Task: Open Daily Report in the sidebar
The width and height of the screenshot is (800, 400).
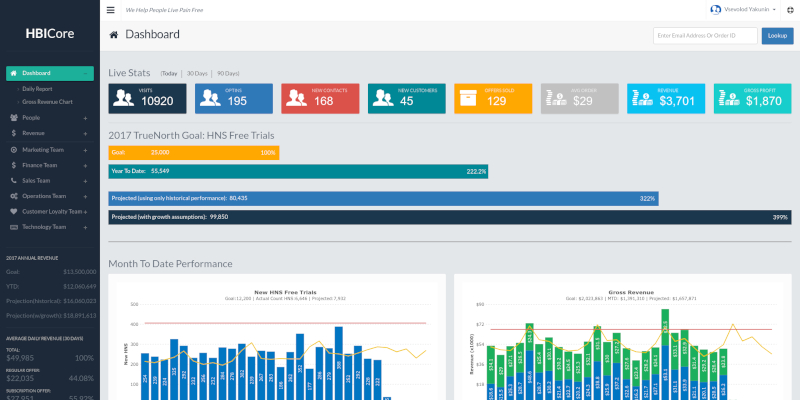Action: click(38, 89)
